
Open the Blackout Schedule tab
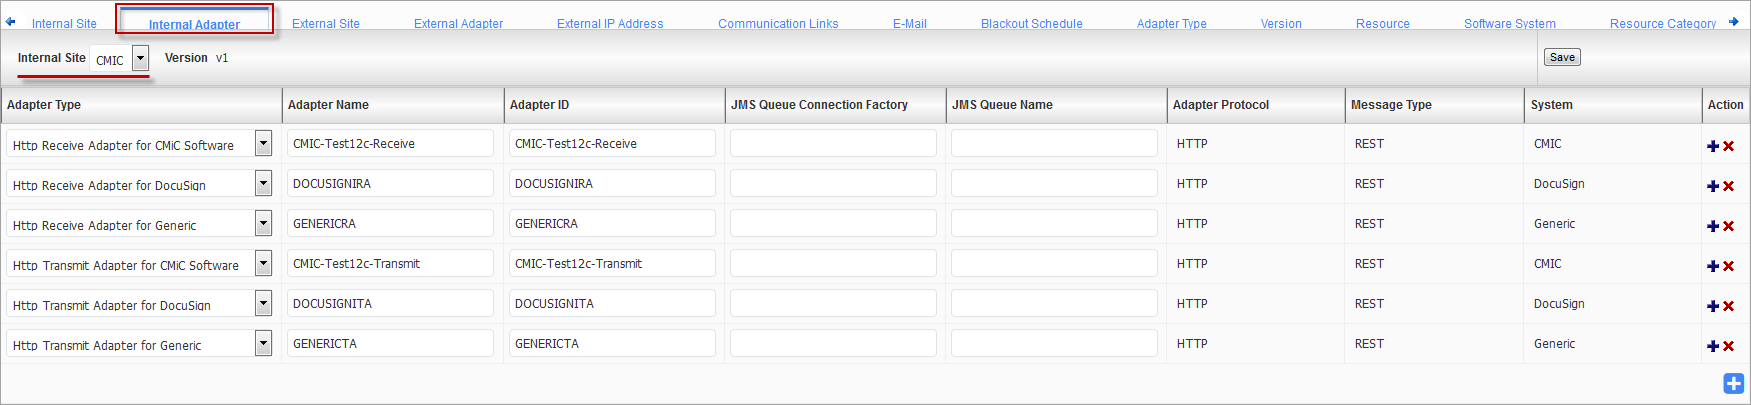(1031, 23)
